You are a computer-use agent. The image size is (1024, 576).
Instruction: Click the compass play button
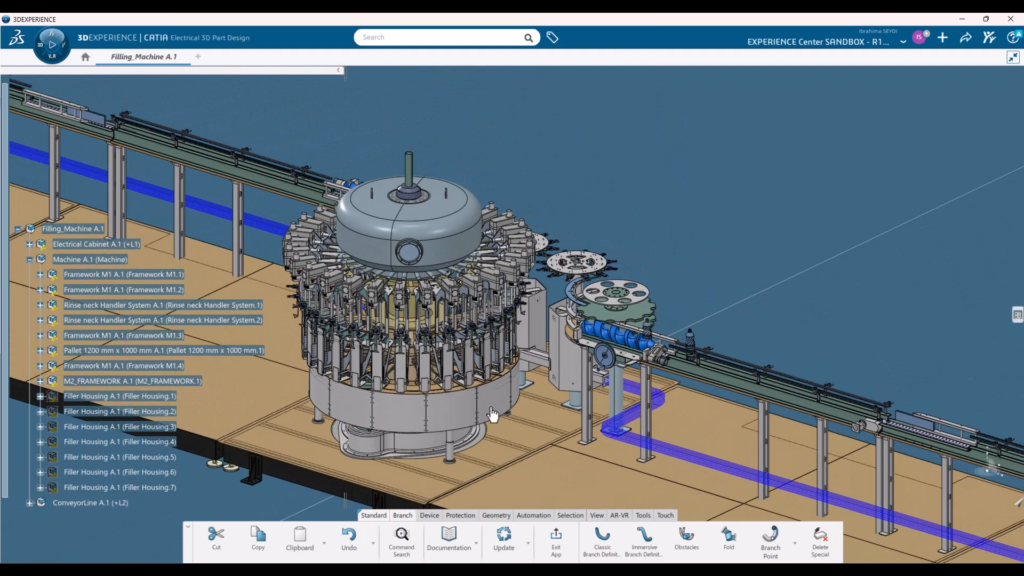tap(52, 44)
